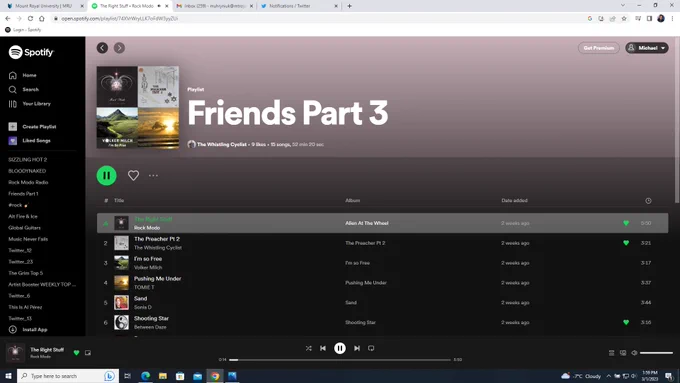Toggle picture-in-picture icon next to the now playing heart
This screenshot has width=680, height=383.
88,353
